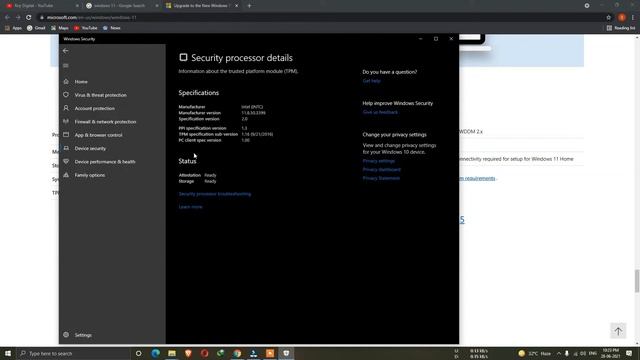Image resolution: width=640 pixels, height=360 pixels.
Task: Click the Family options people icon
Action: pos(66,175)
